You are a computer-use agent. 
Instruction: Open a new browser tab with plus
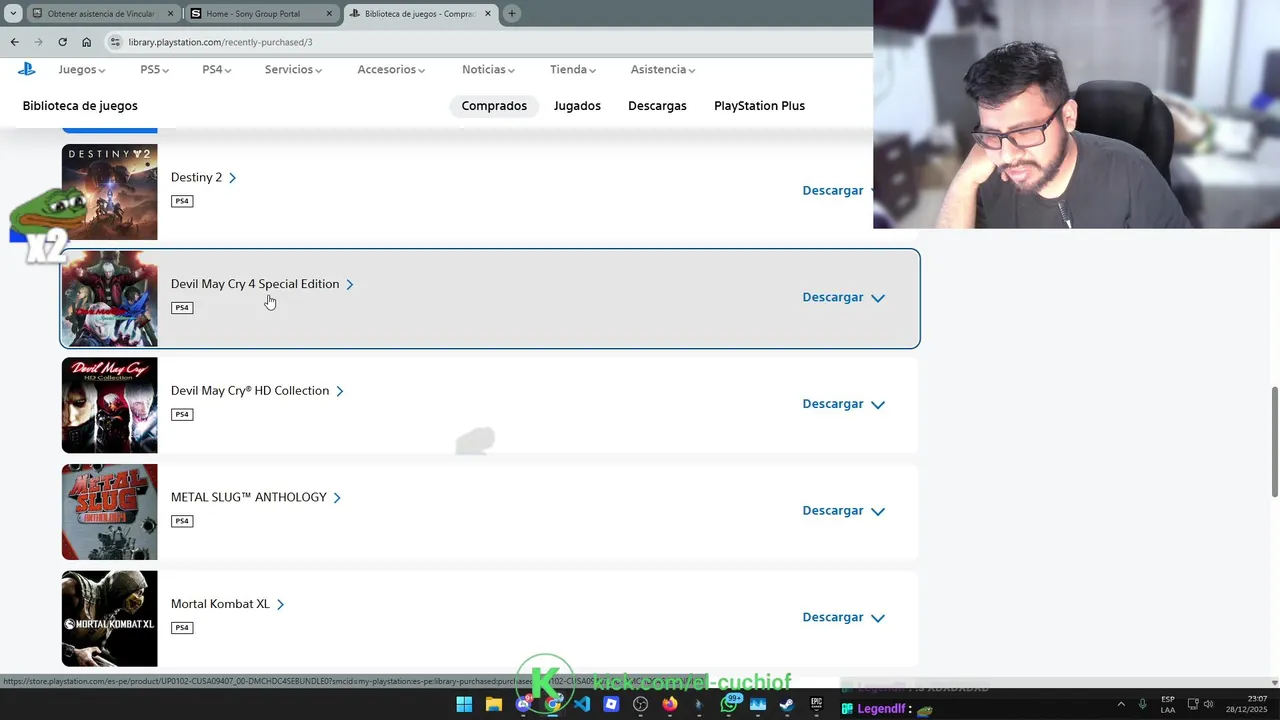click(x=511, y=14)
